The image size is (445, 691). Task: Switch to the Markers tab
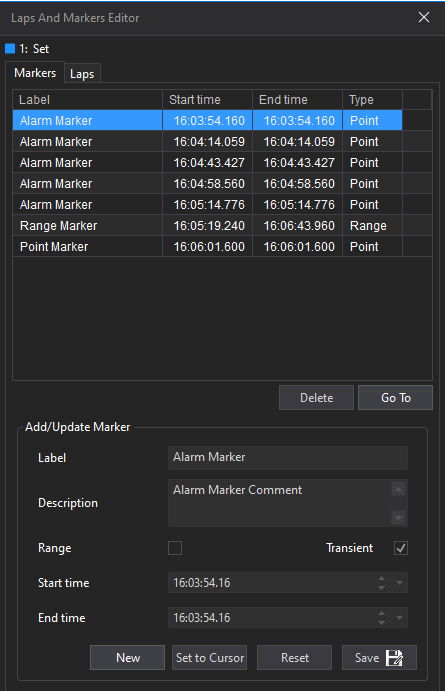pyautogui.click(x=35, y=73)
